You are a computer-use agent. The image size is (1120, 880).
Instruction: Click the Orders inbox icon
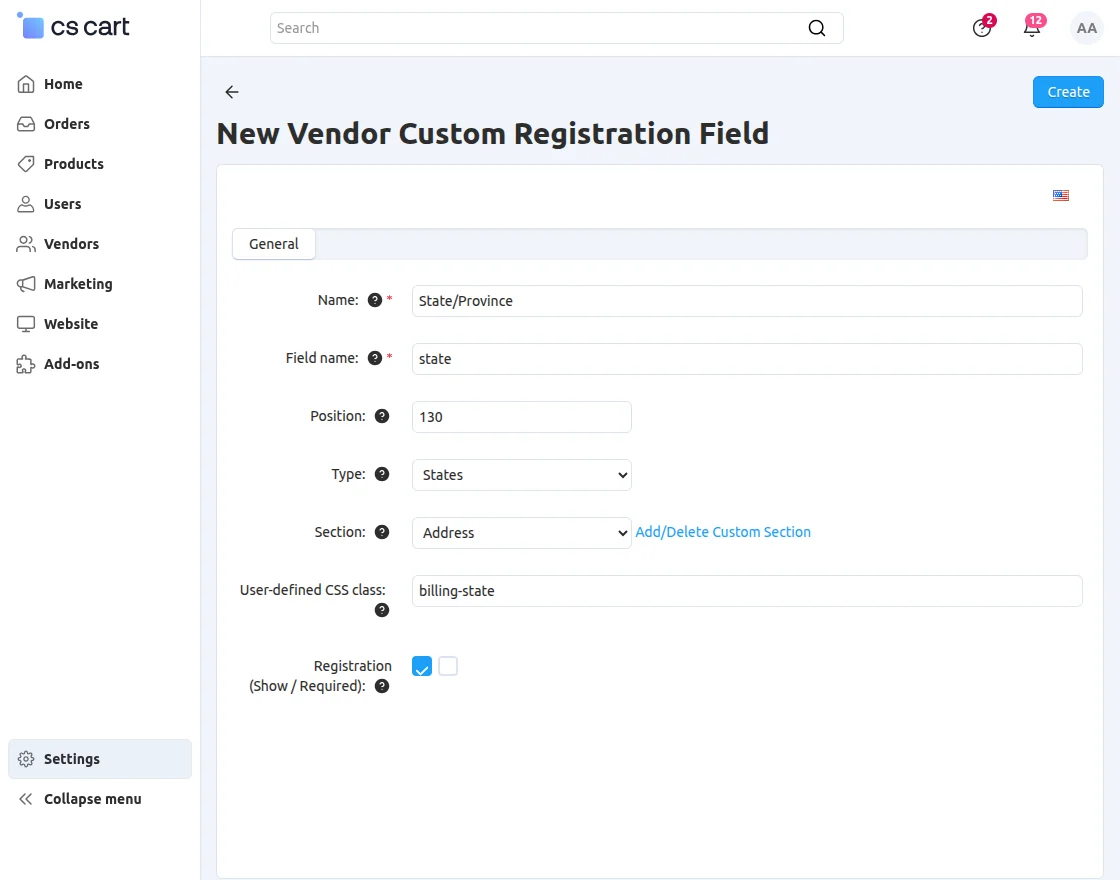(x=26, y=124)
